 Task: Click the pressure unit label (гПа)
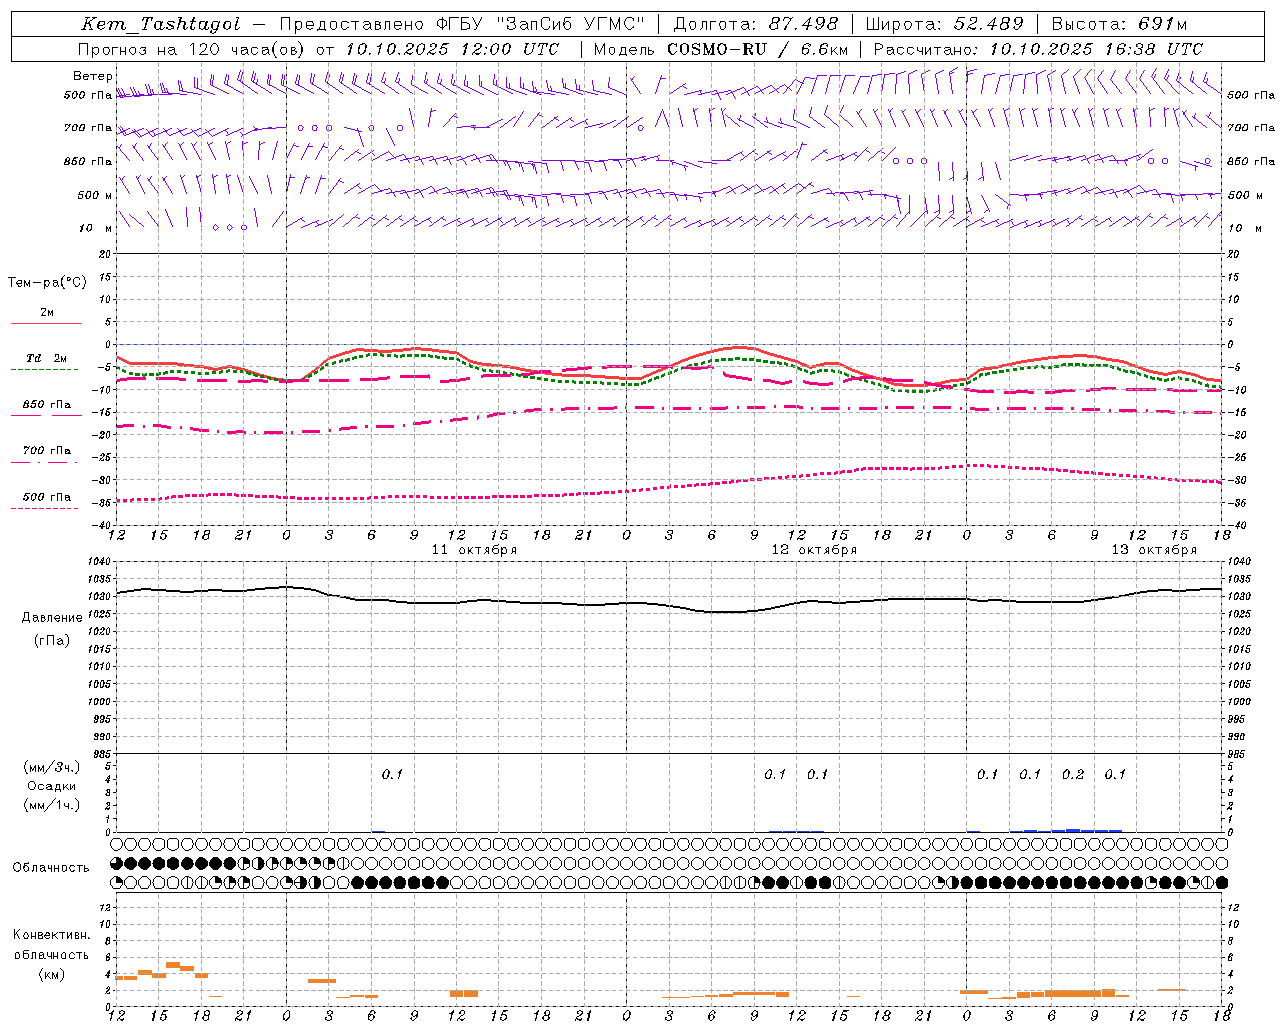52,641
